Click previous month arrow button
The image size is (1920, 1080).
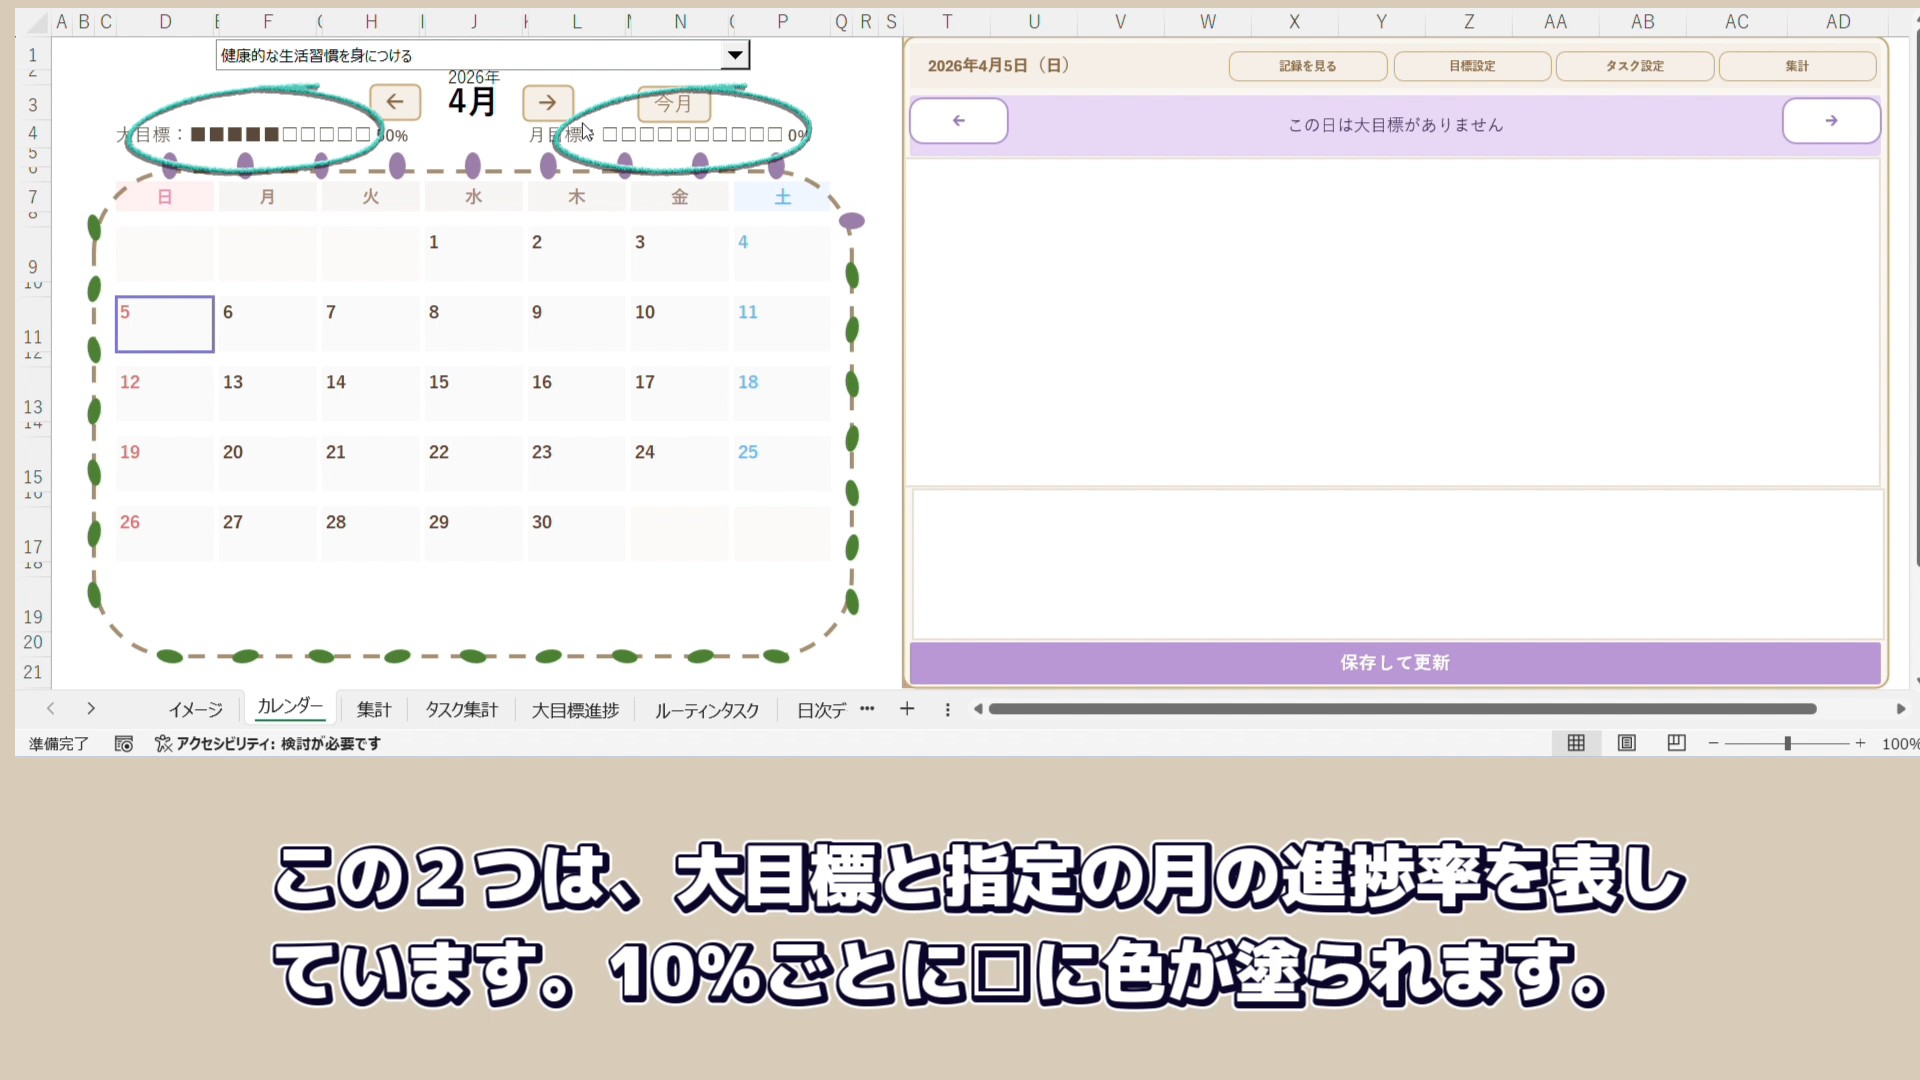(395, 101)
